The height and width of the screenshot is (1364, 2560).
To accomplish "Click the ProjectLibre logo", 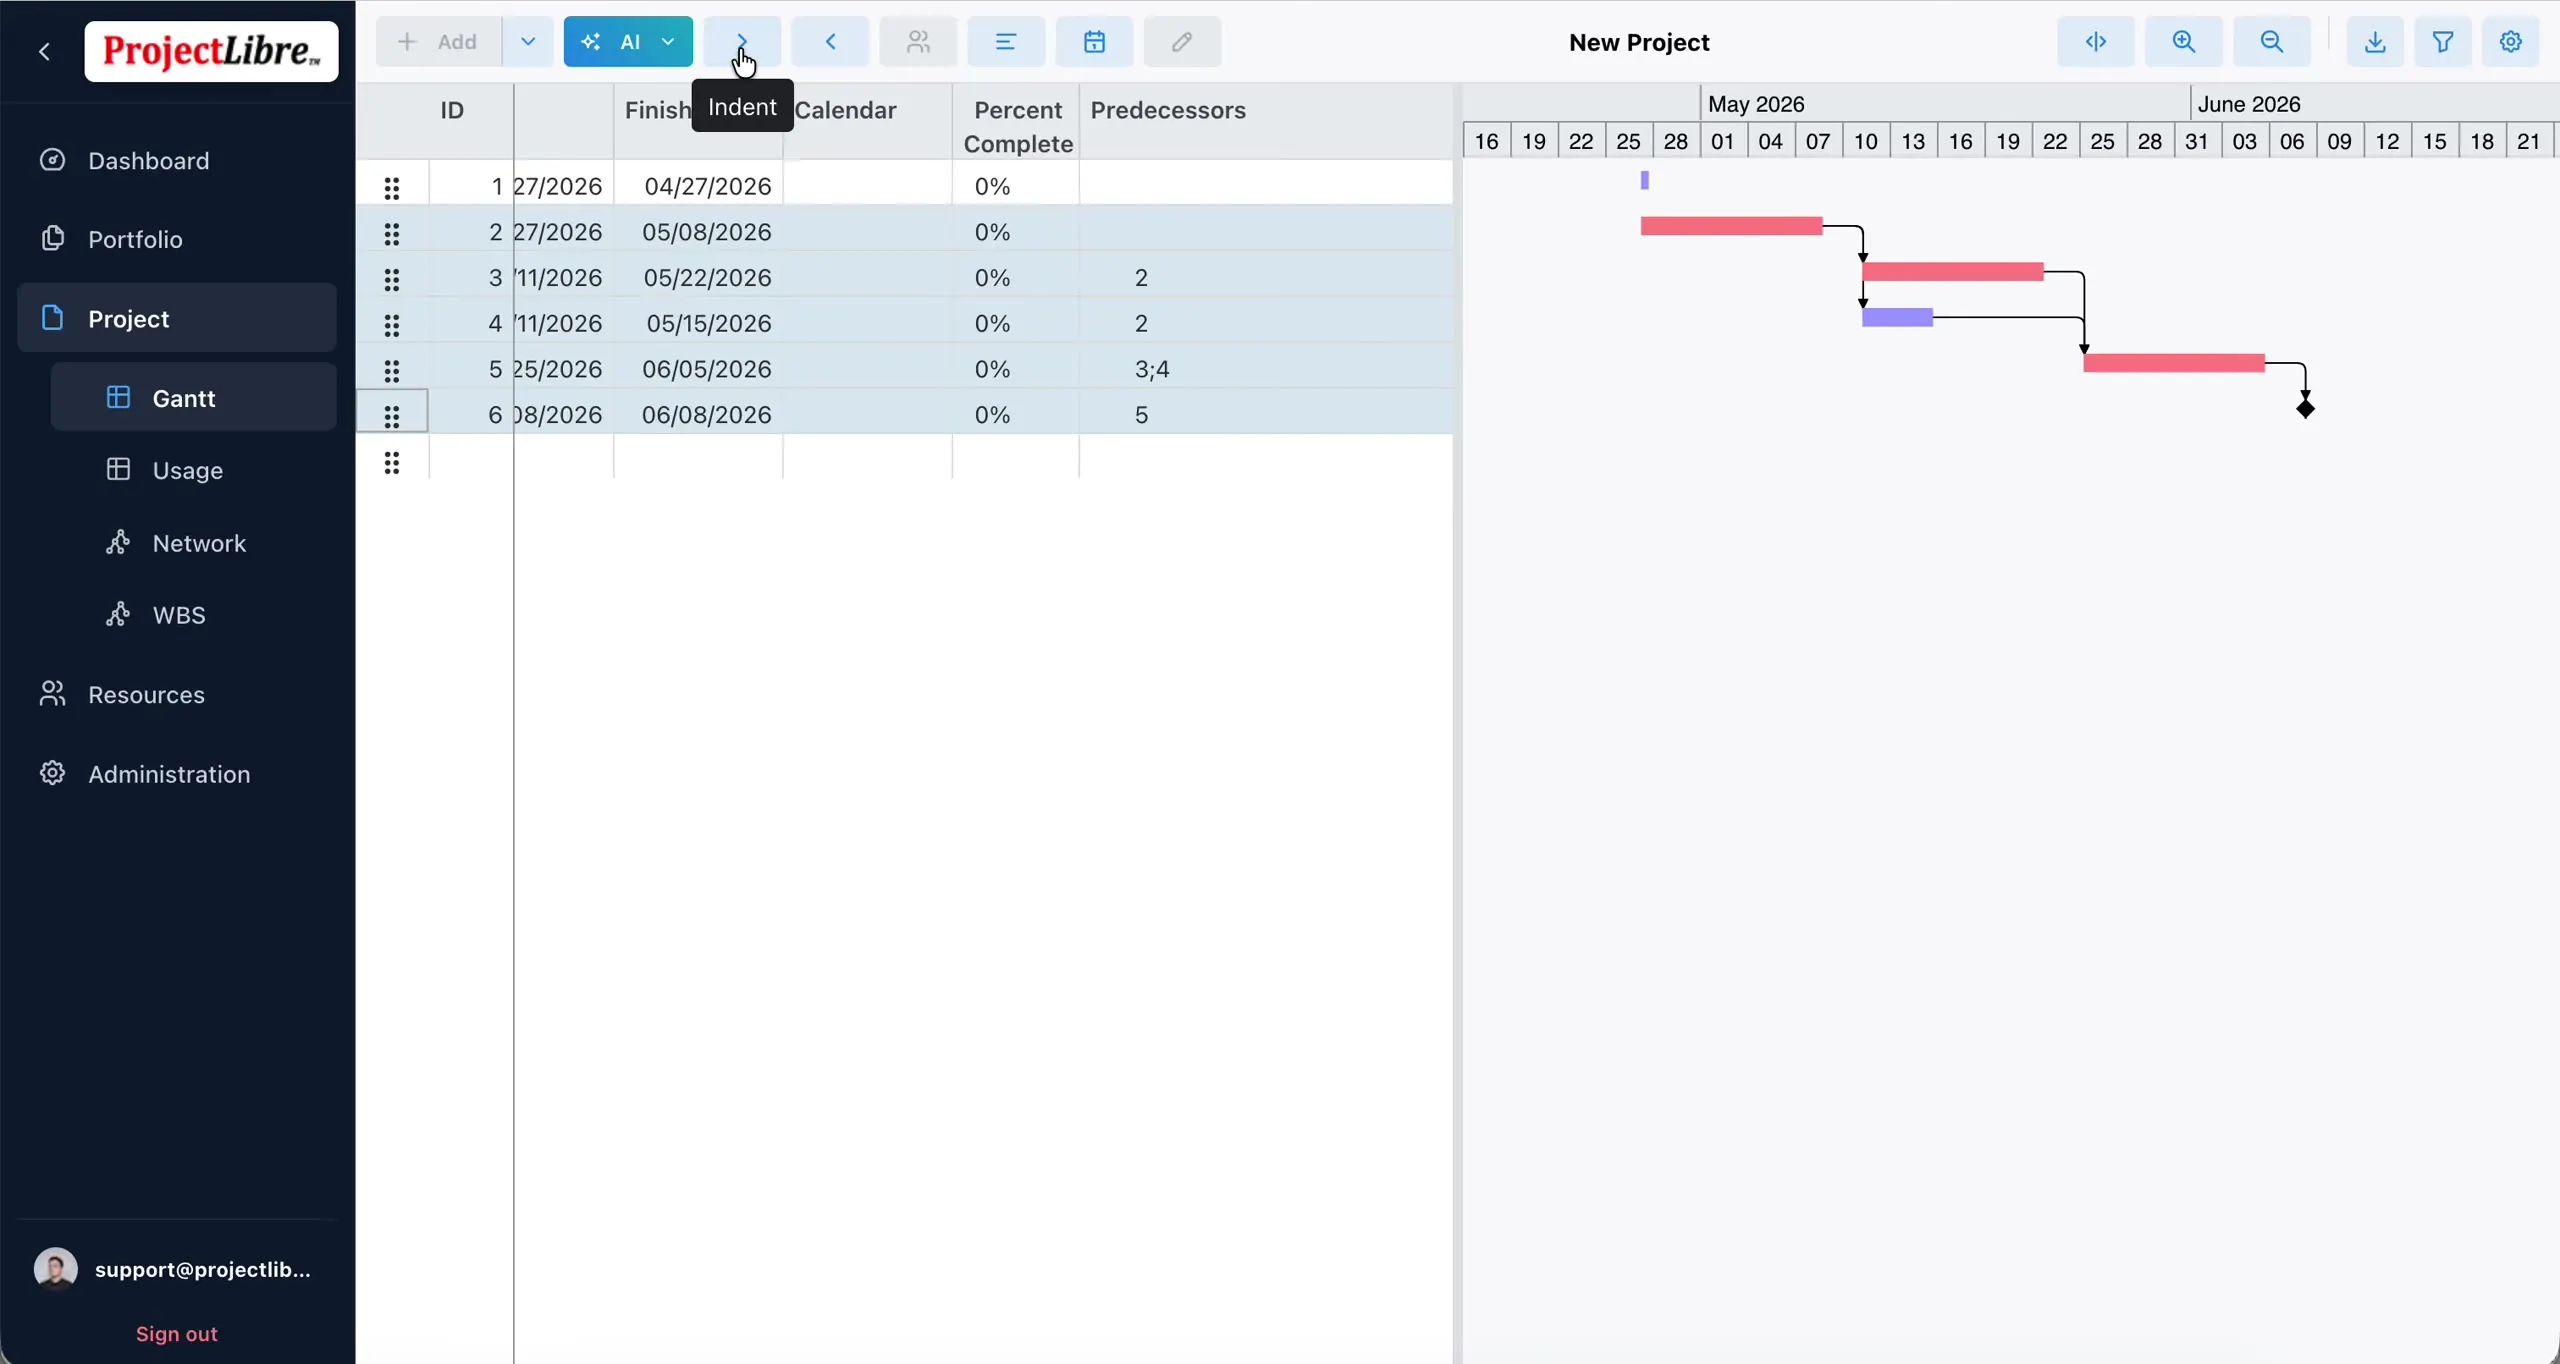I will (x=211, y=51).
